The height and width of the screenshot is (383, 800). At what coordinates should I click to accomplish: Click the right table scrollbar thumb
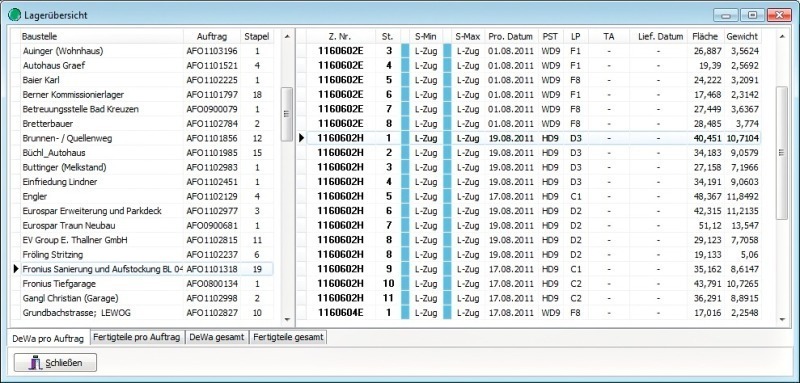click(x=782, y=152)
